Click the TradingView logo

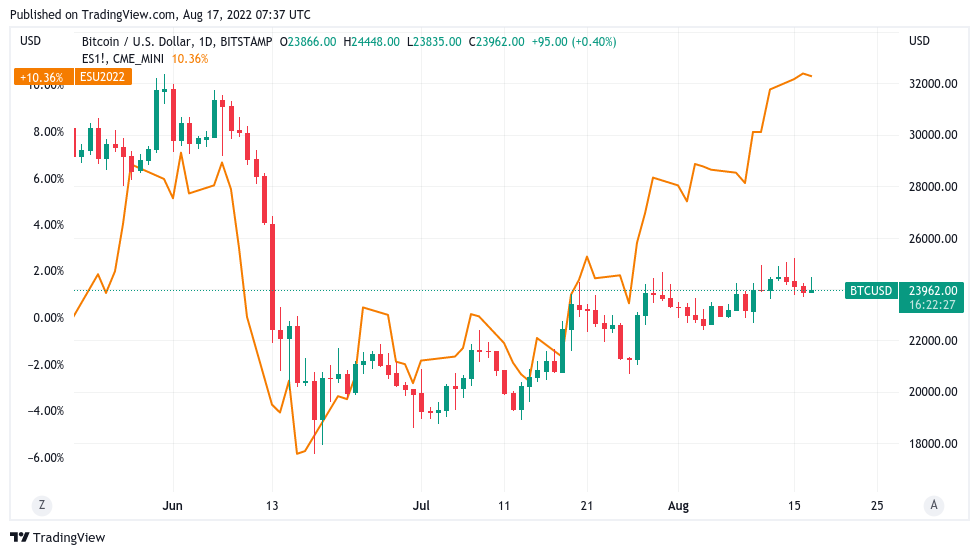pos(57,538)
